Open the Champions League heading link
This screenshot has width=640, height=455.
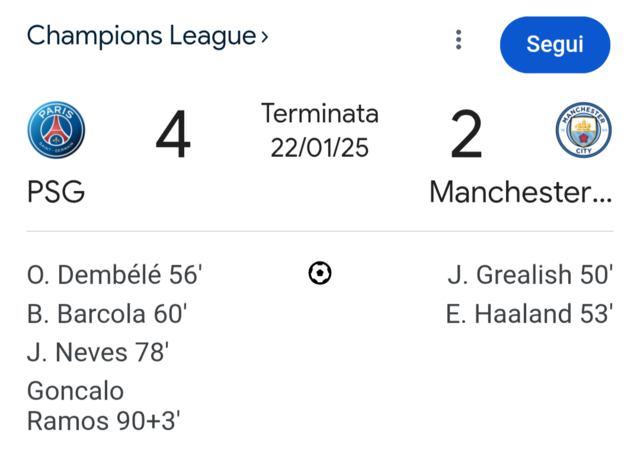[x=141, y=36]
